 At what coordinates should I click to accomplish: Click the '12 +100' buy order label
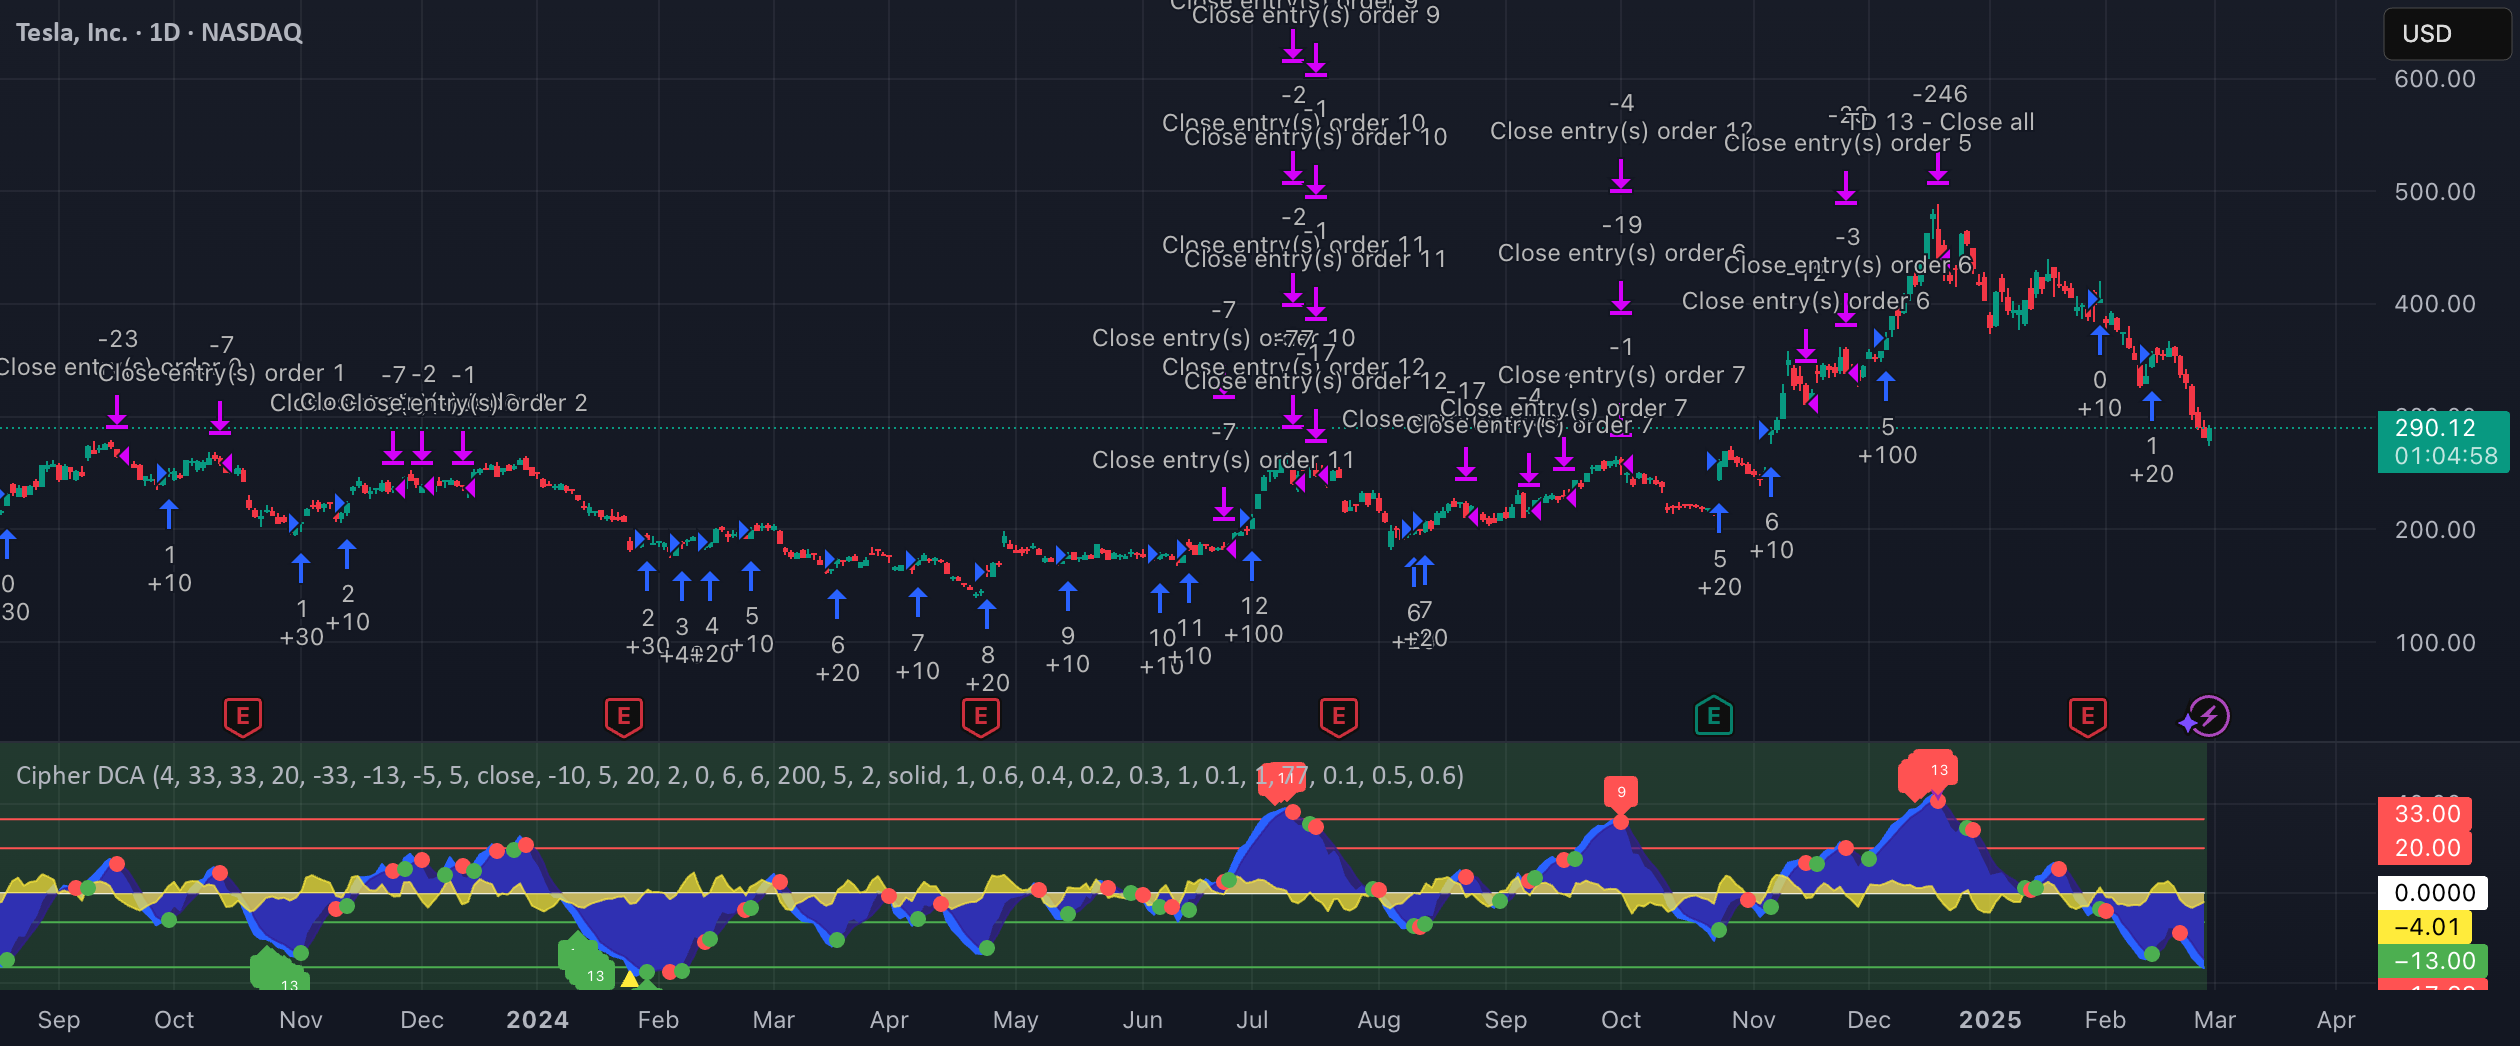tap(1254, 620)
